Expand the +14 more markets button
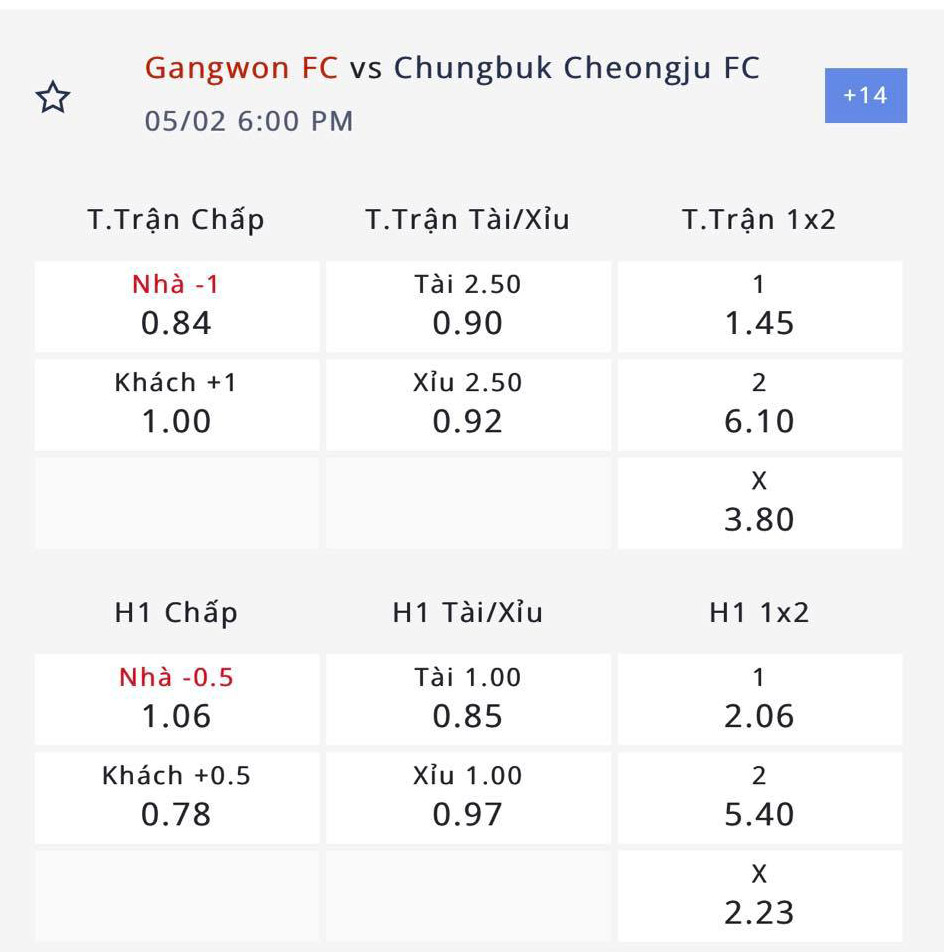 [x=865, y=95]
